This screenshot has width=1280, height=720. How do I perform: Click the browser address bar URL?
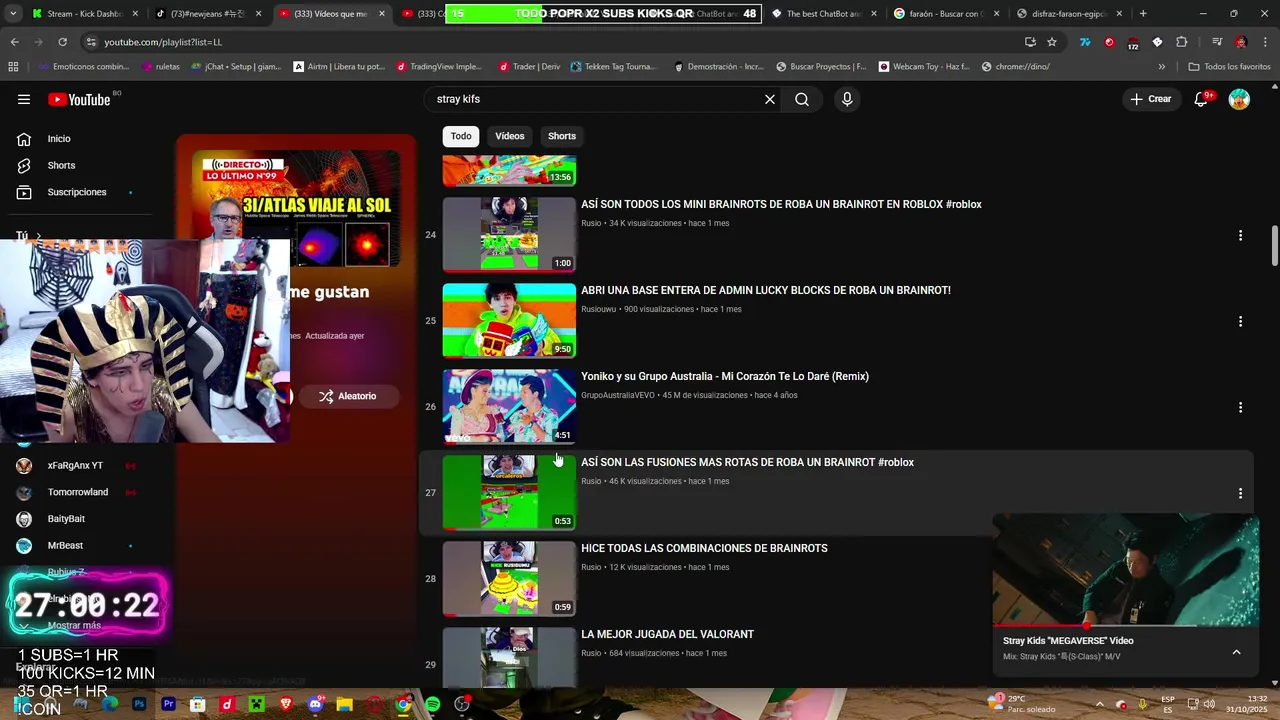click(163, 42)
